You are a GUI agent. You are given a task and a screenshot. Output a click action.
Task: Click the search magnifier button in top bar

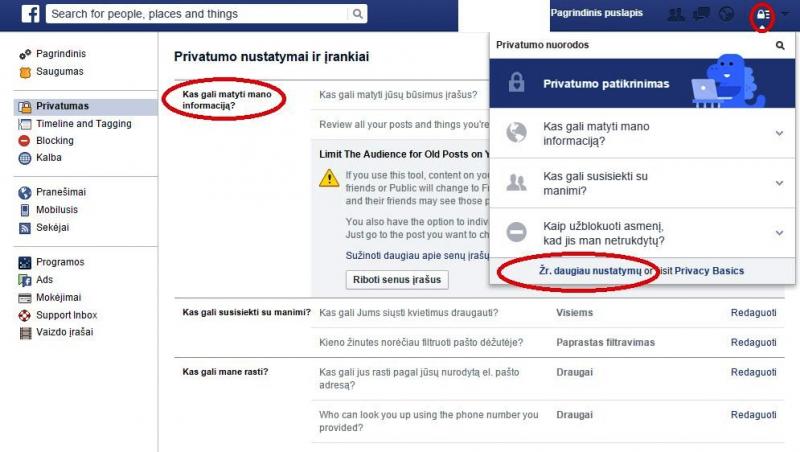click(x=358, y=14)
